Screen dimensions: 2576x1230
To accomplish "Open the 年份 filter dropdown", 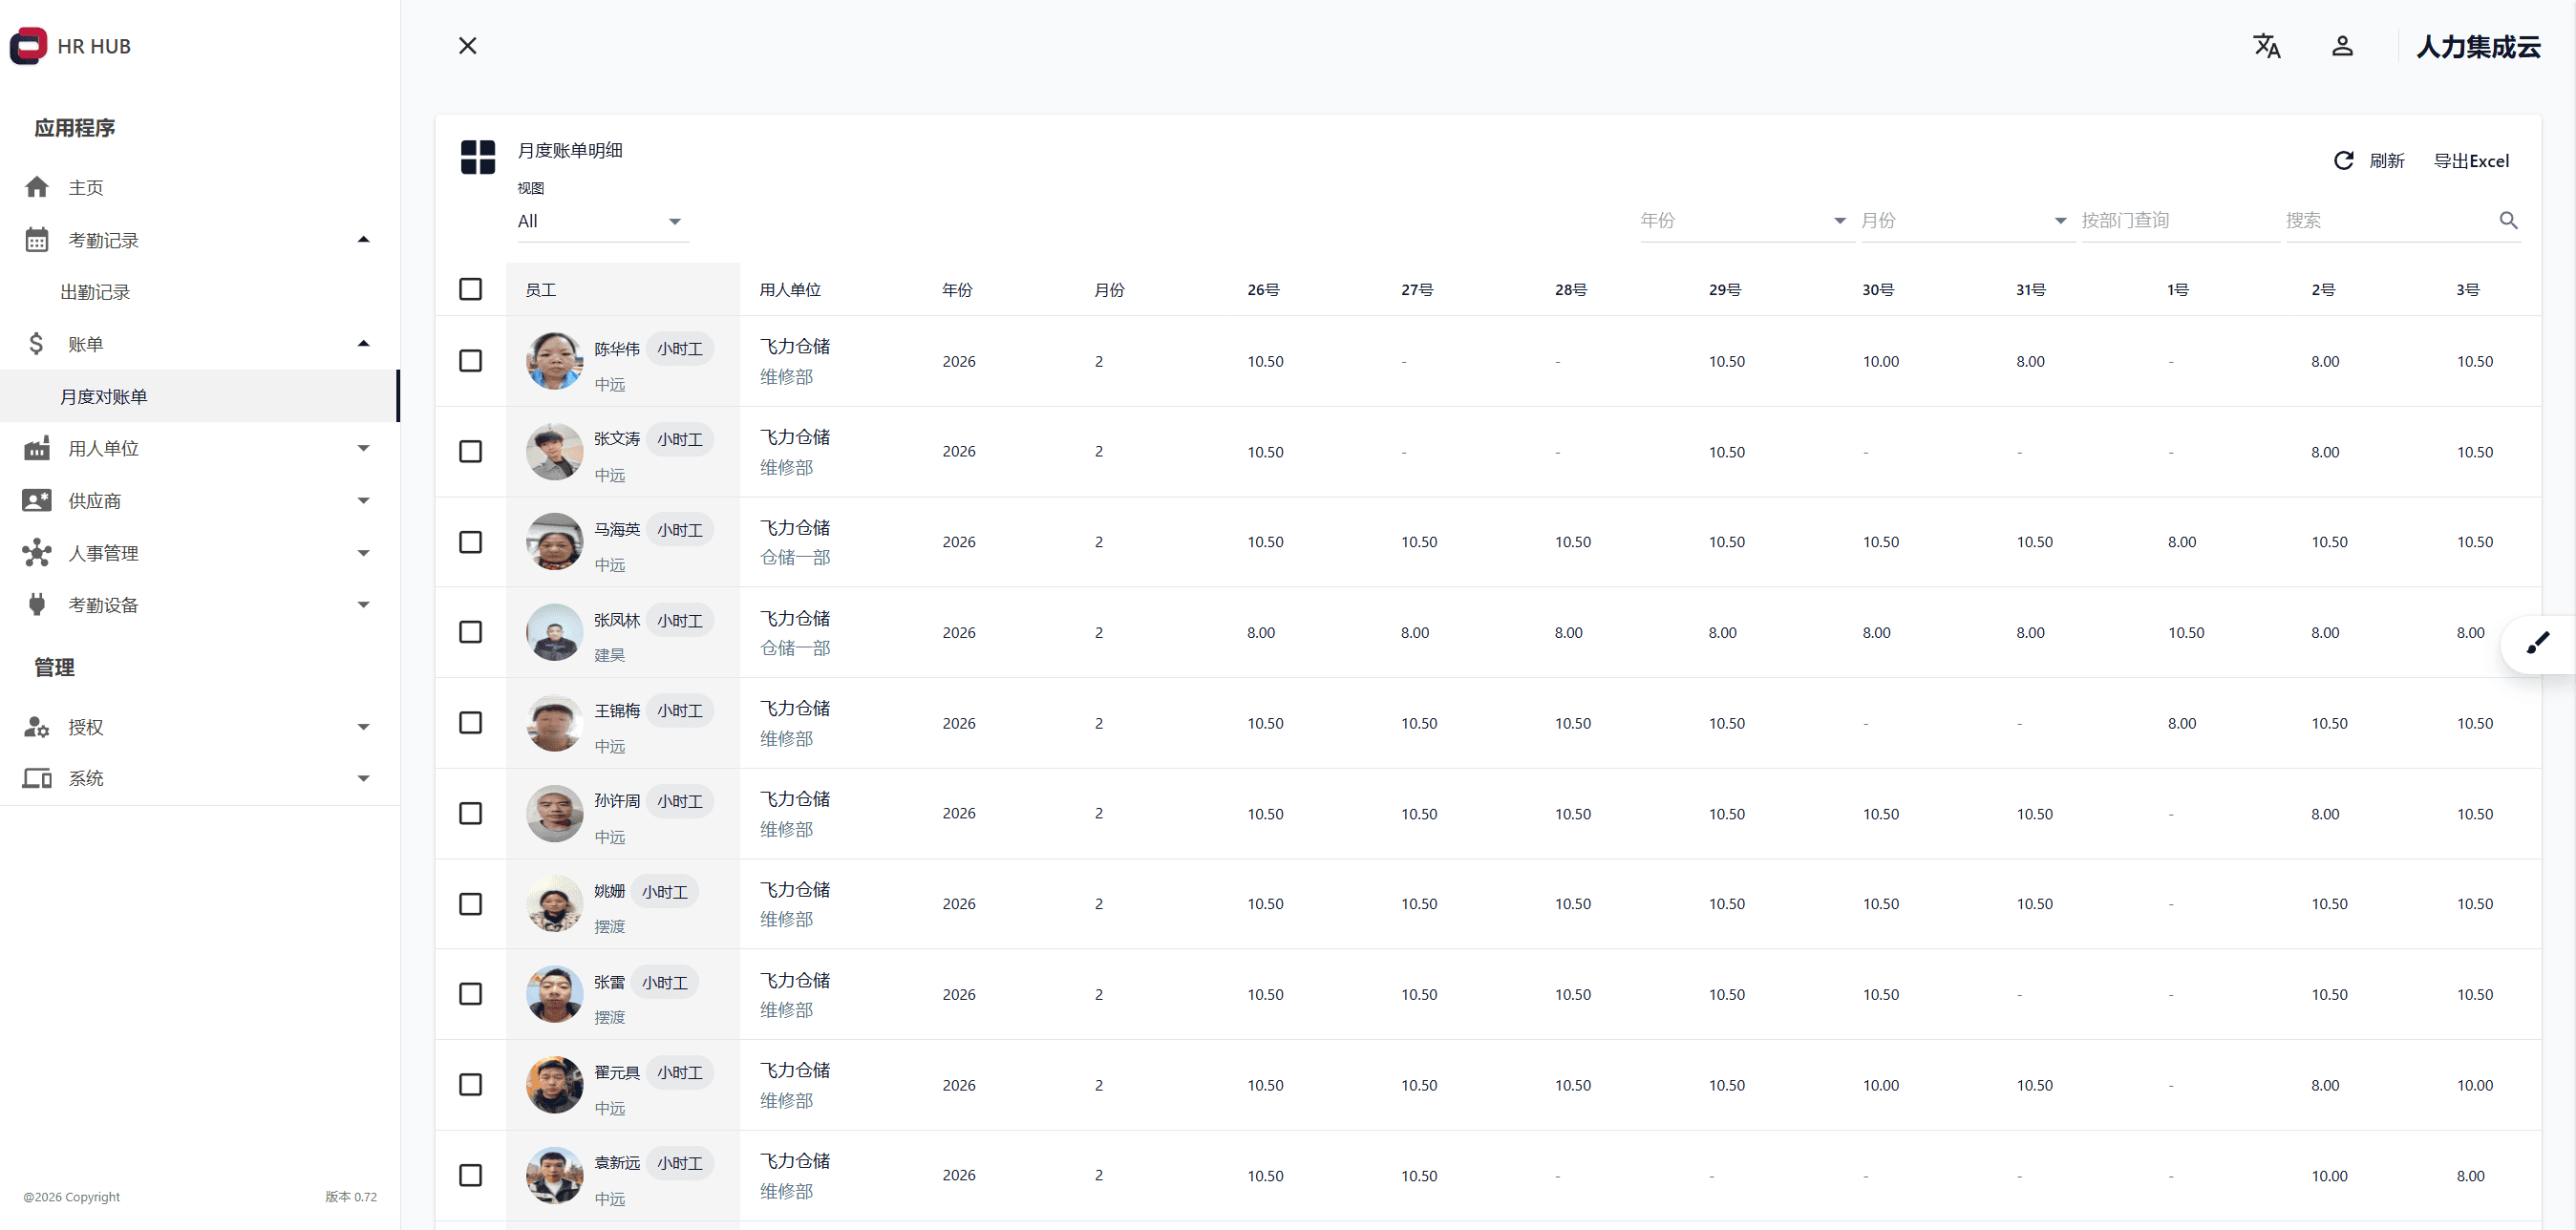I will click(1743, 220).
